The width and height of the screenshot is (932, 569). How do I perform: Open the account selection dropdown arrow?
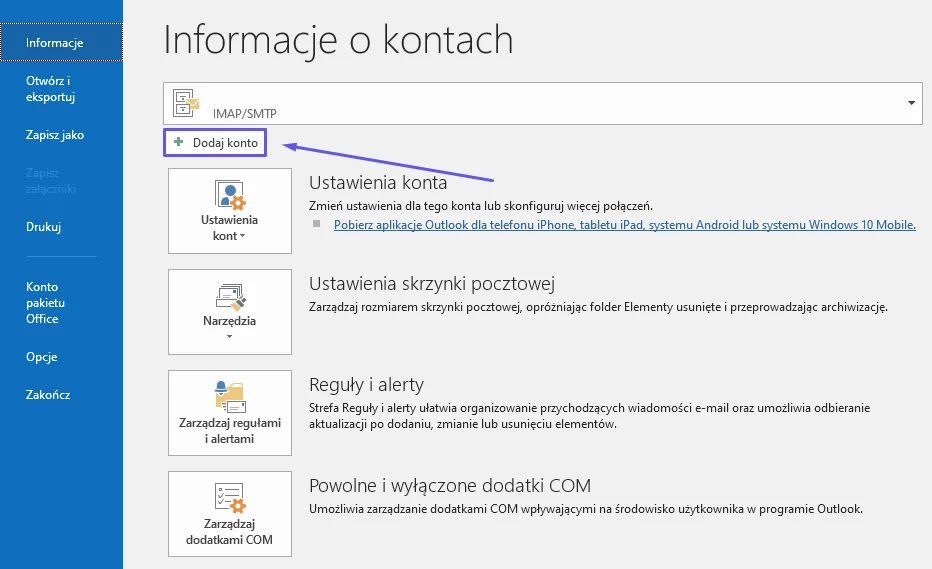(911, 103)
